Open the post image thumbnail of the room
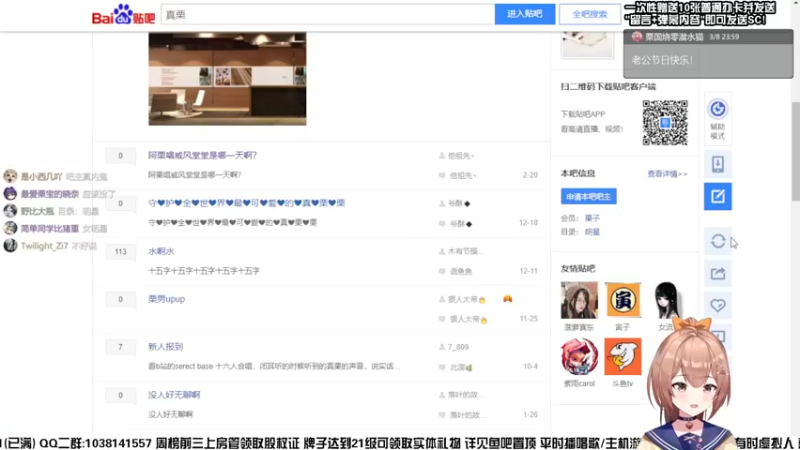The width and height of the screenshot is (800, 450). click(228, 79)
